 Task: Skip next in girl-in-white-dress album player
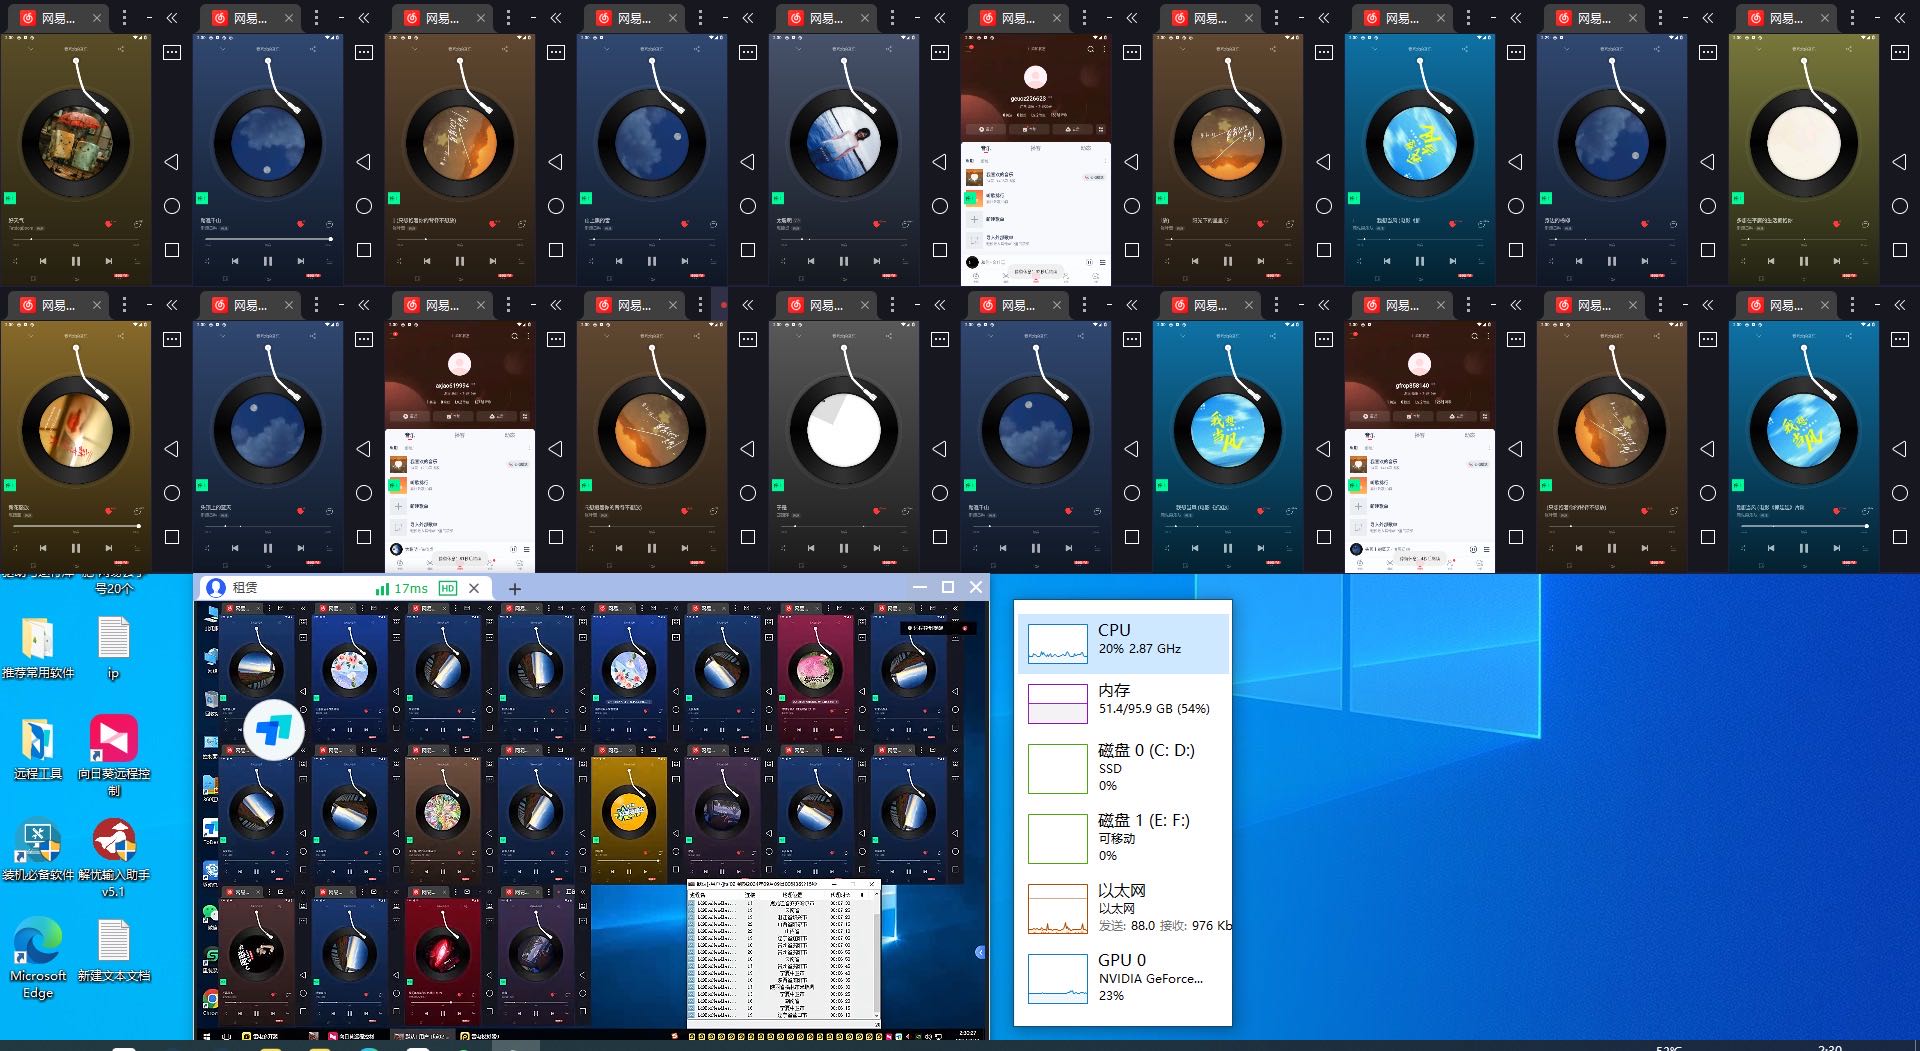877,261
